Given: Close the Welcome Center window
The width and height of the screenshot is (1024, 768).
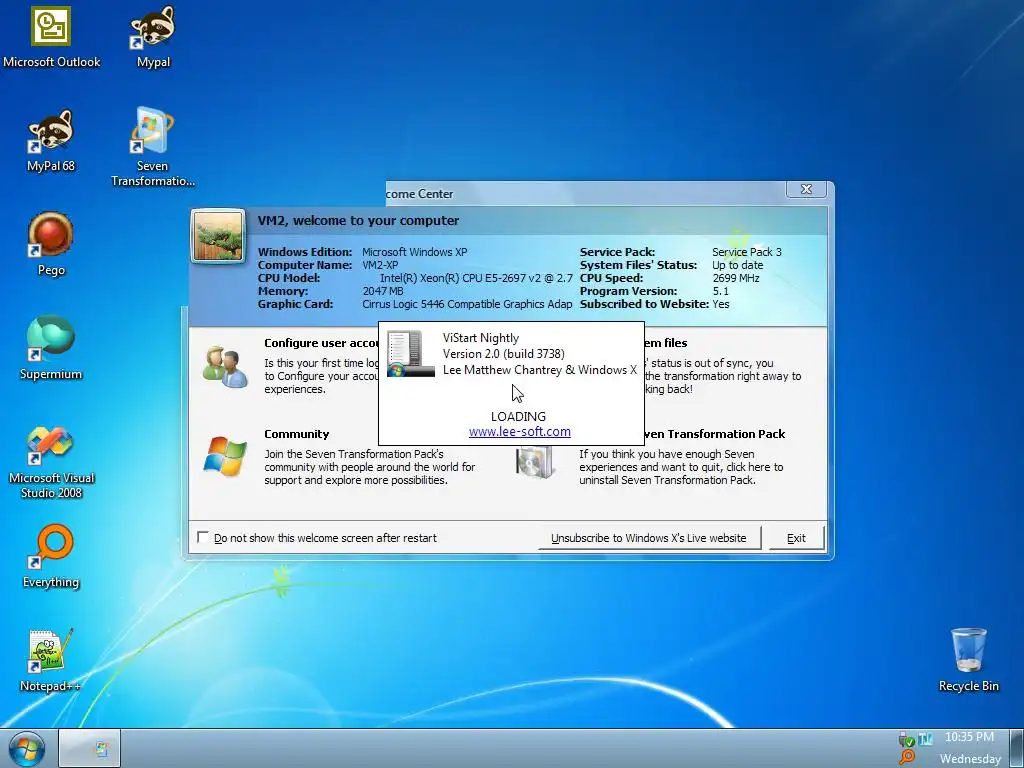Looking at the screenshot, I should [x=807, y=189].
